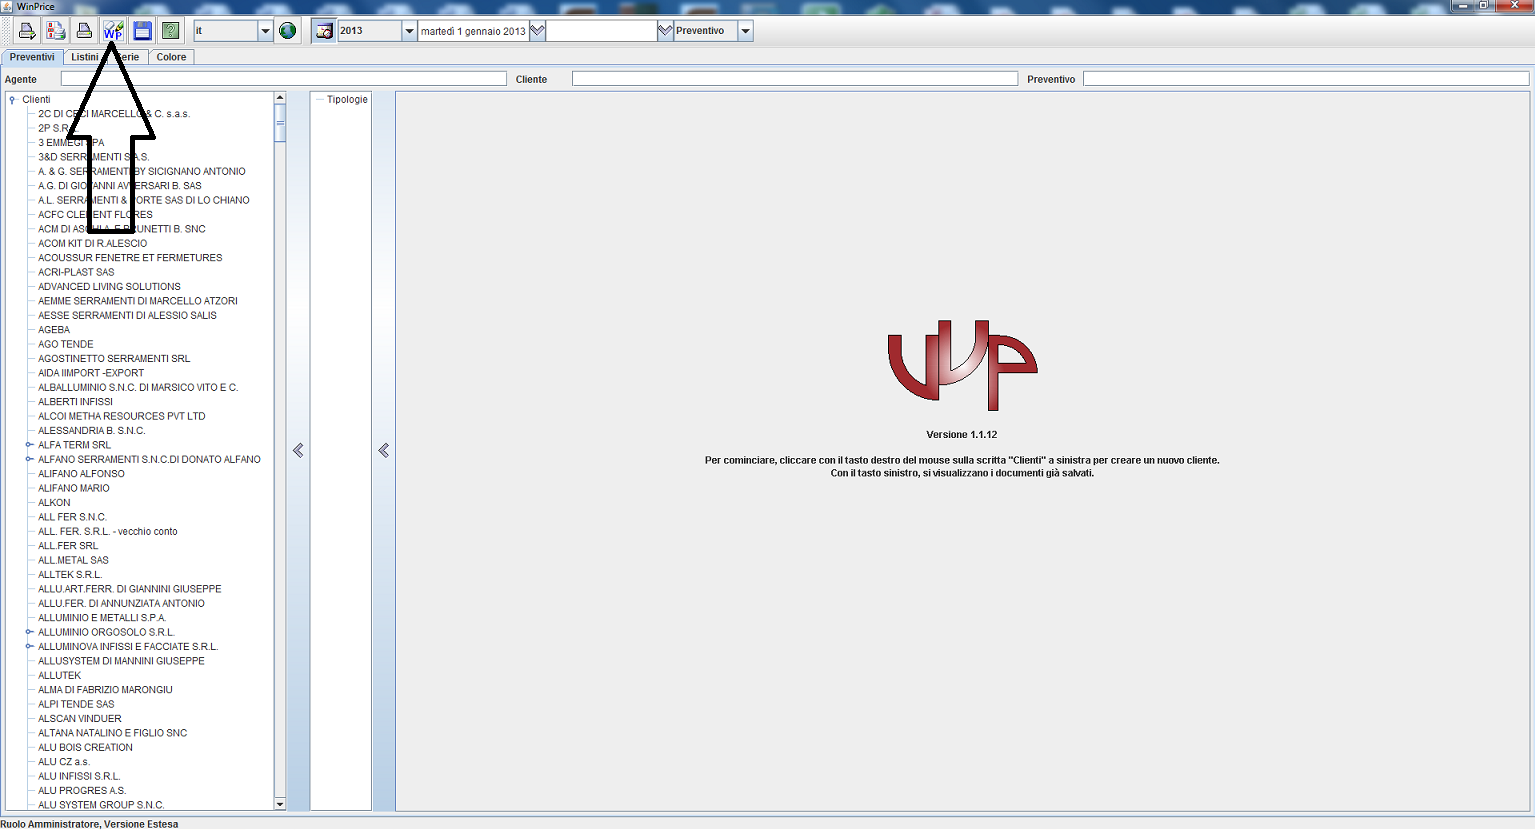The image size is (1535, 830).
Task: Select client ACRI-PLAST SAS
Action: tap(76, 272)
